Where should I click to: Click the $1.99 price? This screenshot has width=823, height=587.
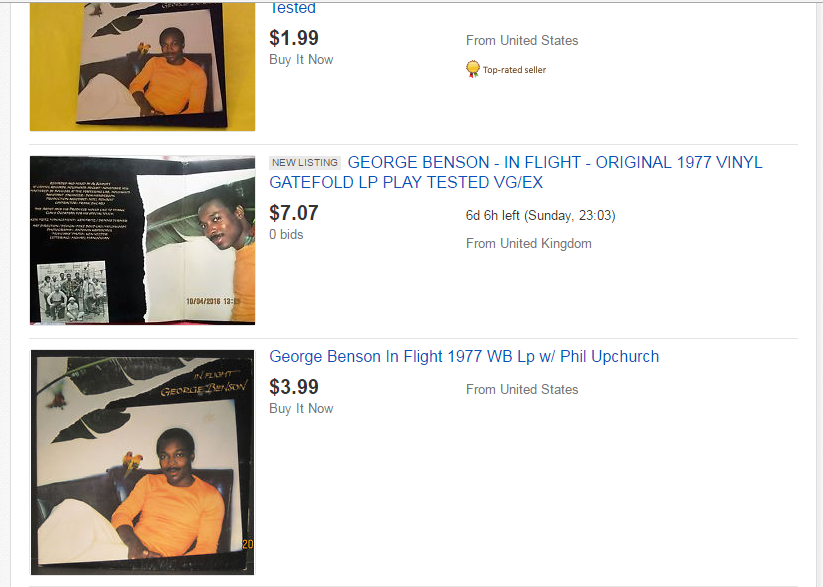(294, 38)
